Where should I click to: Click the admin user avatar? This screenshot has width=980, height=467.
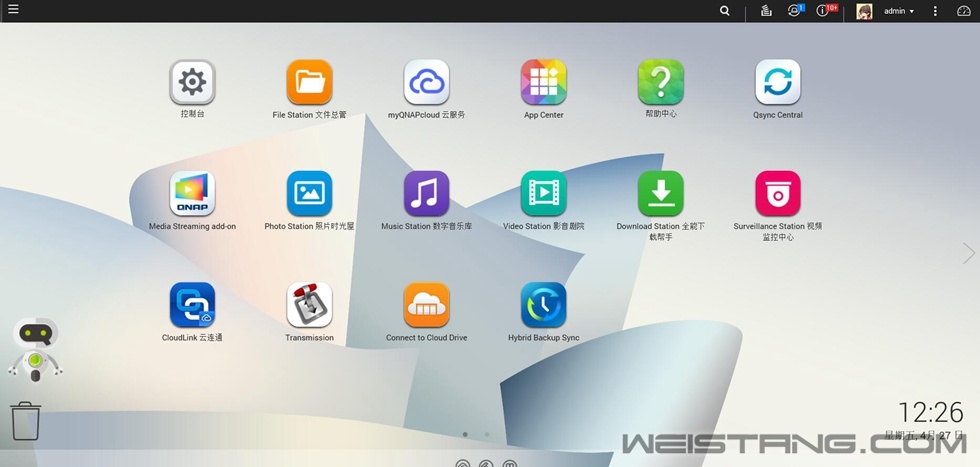[x=864, y=11]
